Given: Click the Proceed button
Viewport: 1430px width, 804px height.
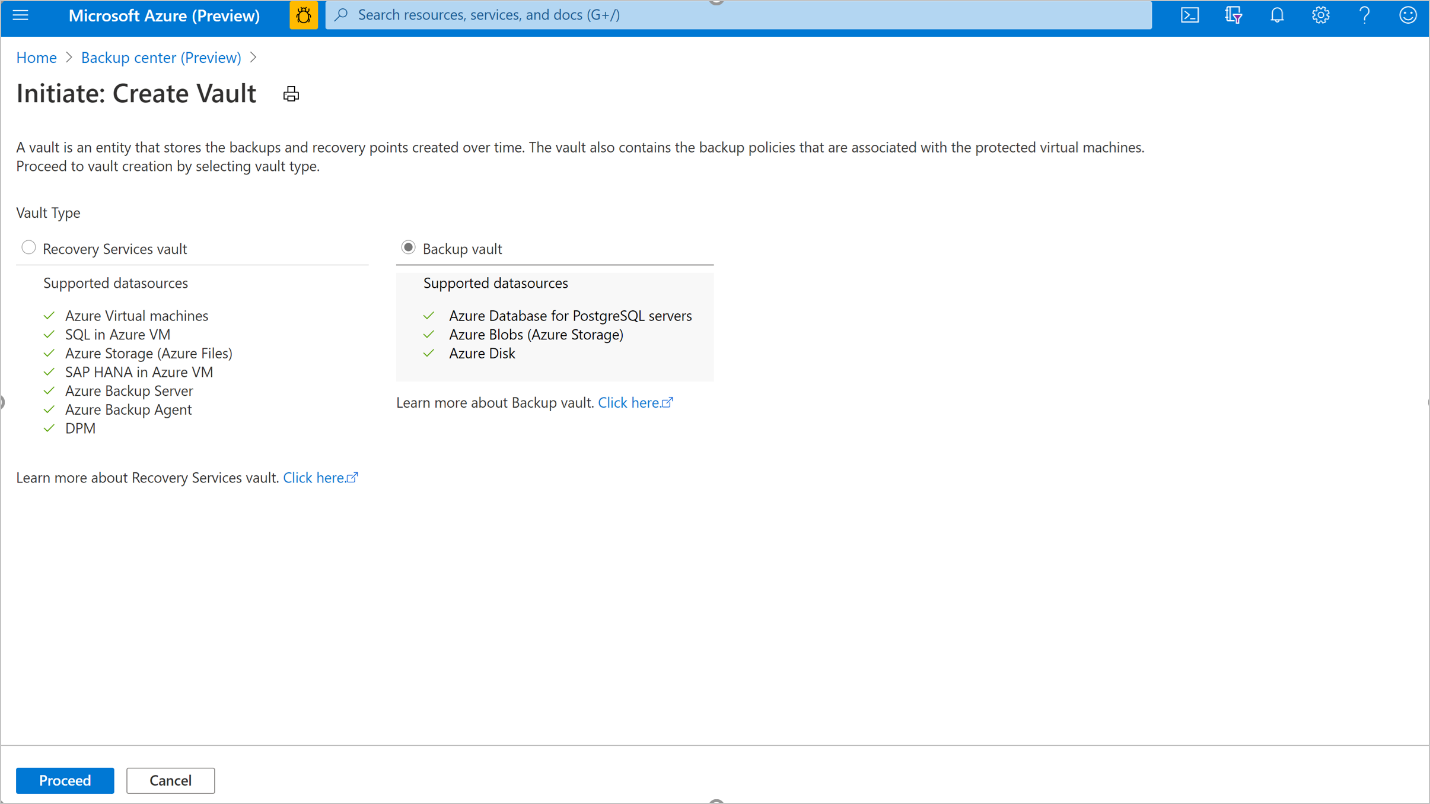Looking at the screenshot, I should click(65, 781).
